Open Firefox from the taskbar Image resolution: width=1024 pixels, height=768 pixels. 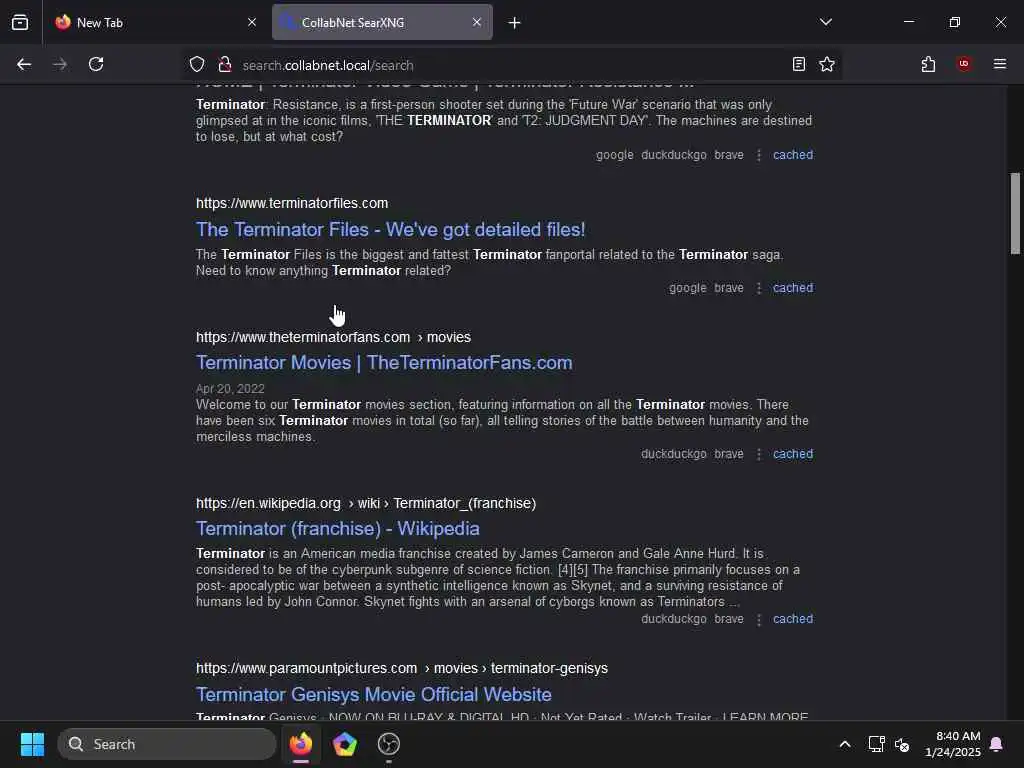coord(301,744)
